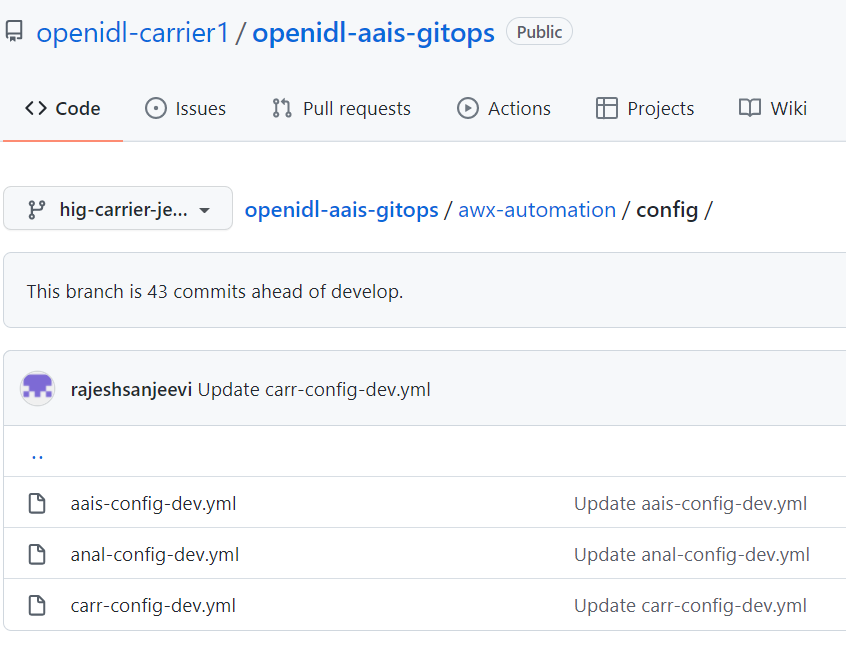Click the Code angle-brackets icon
846x649 pixels.
tap(36, 108)
